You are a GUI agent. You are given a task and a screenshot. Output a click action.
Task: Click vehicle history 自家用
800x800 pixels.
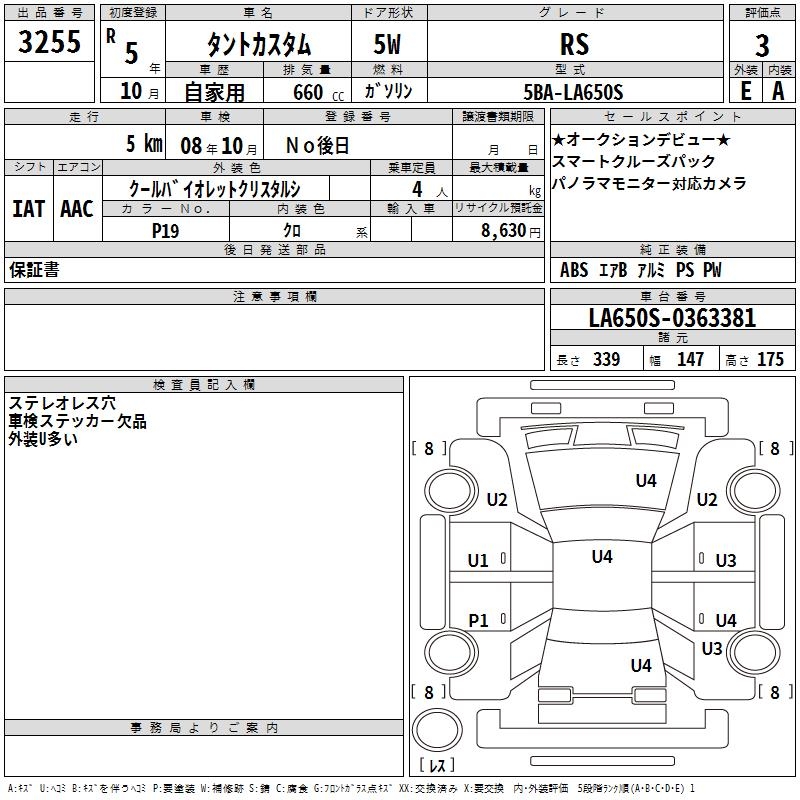tap(214, 92)
